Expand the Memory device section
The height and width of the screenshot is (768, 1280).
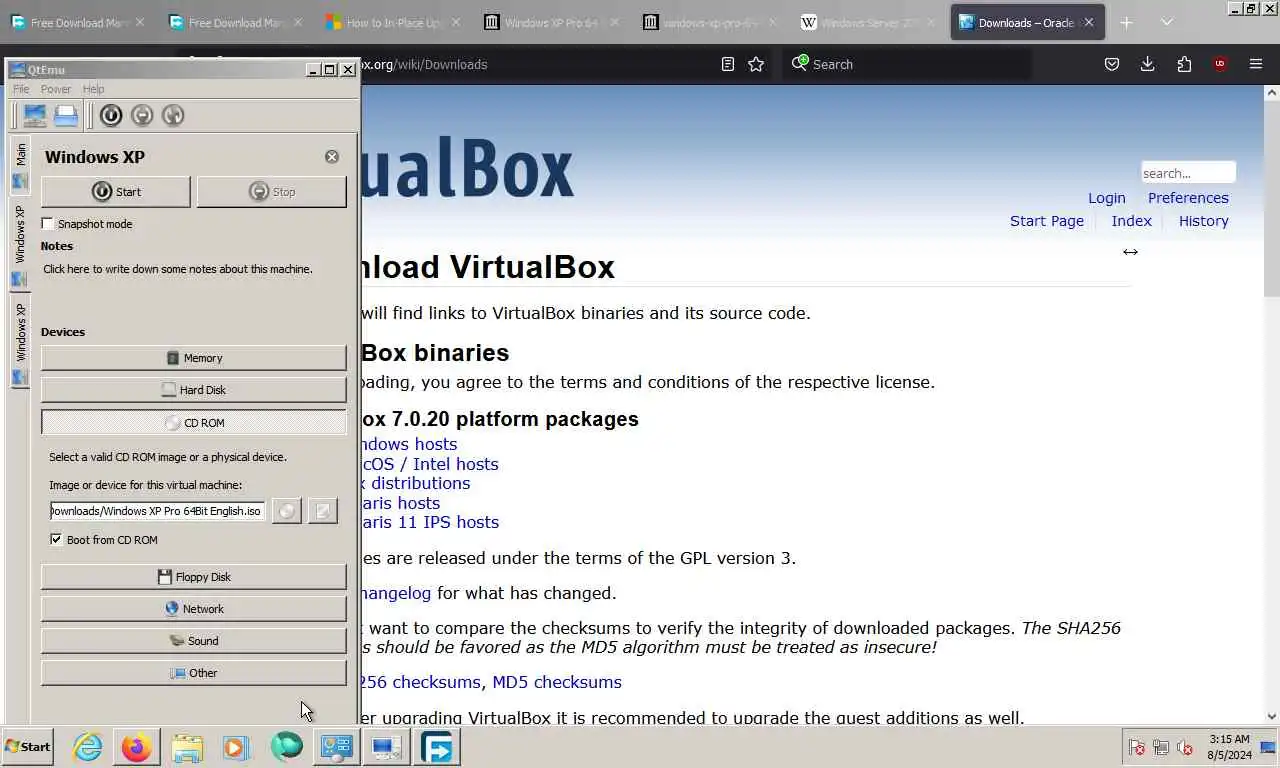point(194,358)
